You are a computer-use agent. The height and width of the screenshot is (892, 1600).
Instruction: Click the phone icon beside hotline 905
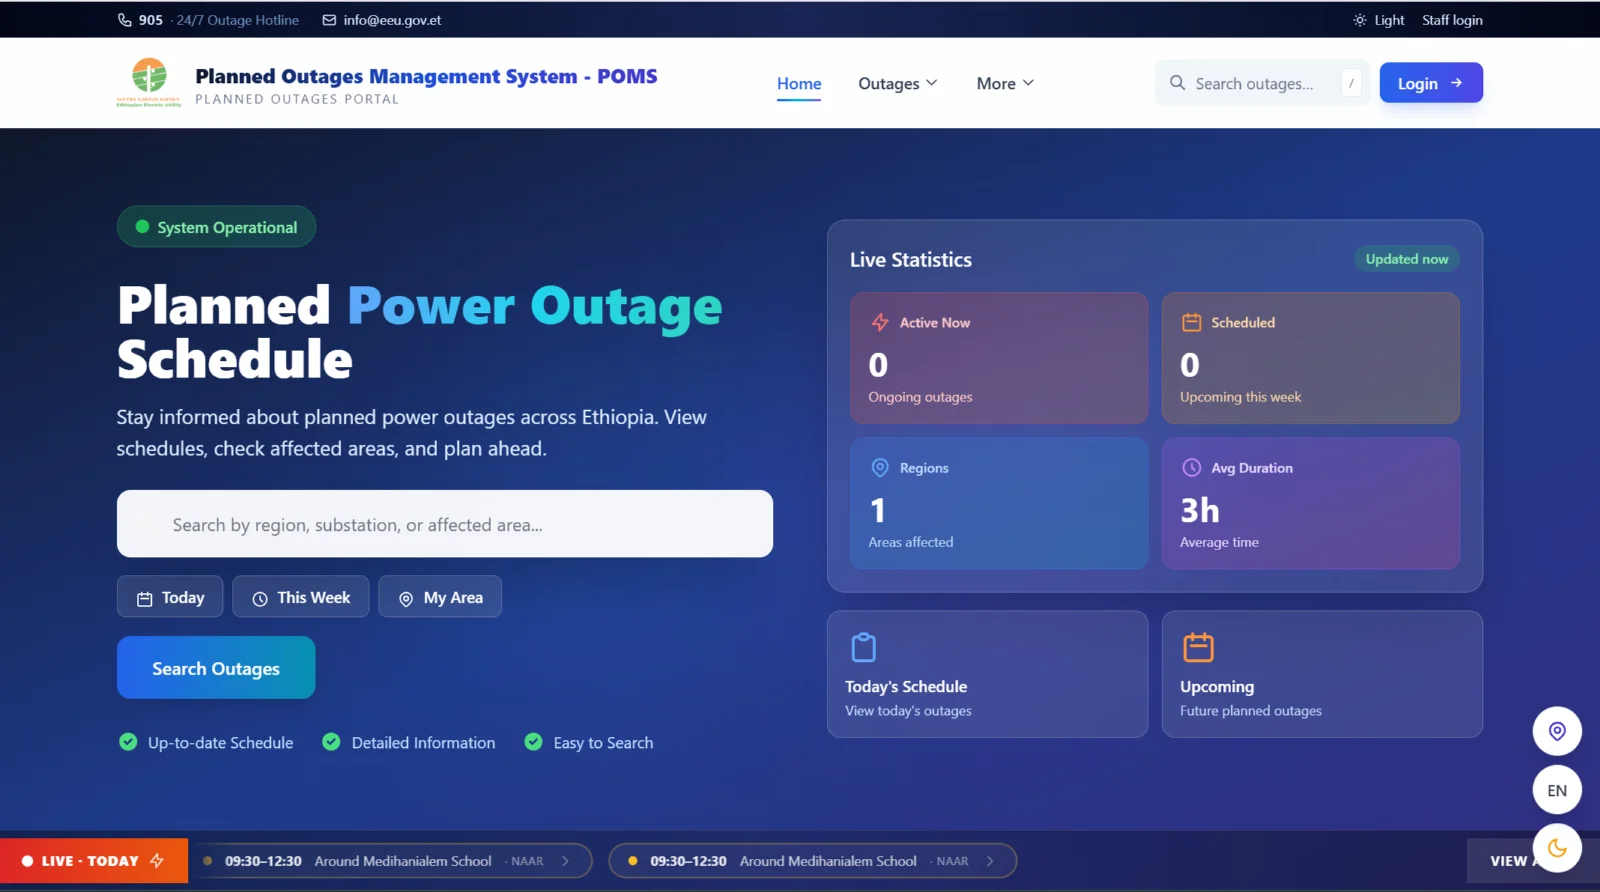point(125,20)
